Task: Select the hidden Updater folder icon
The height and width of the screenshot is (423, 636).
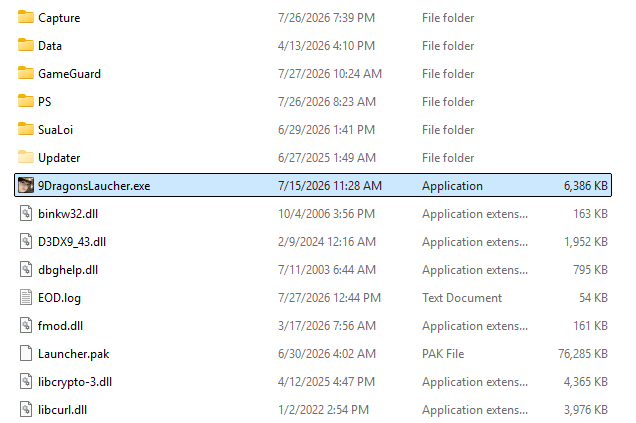Action: [26, 157]
